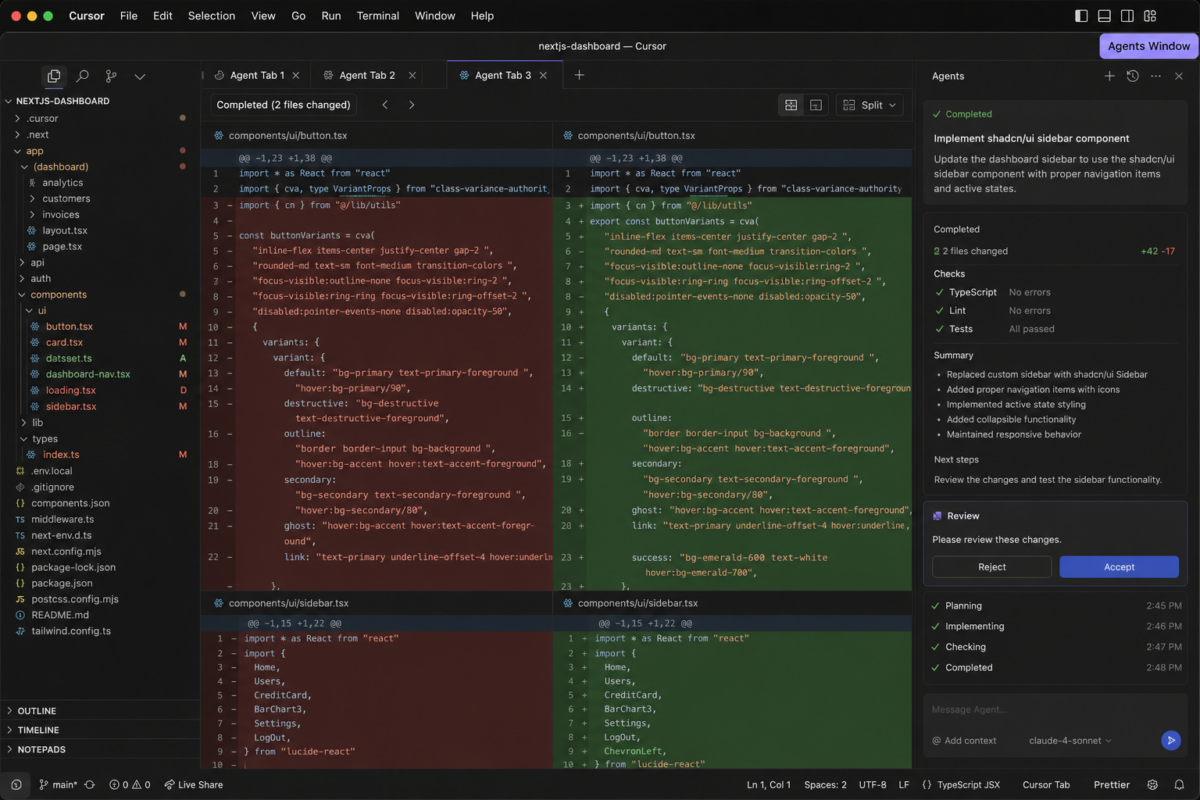1200x800 pixels.
Task: Expand the .next folder
Action: click(37, 134)
